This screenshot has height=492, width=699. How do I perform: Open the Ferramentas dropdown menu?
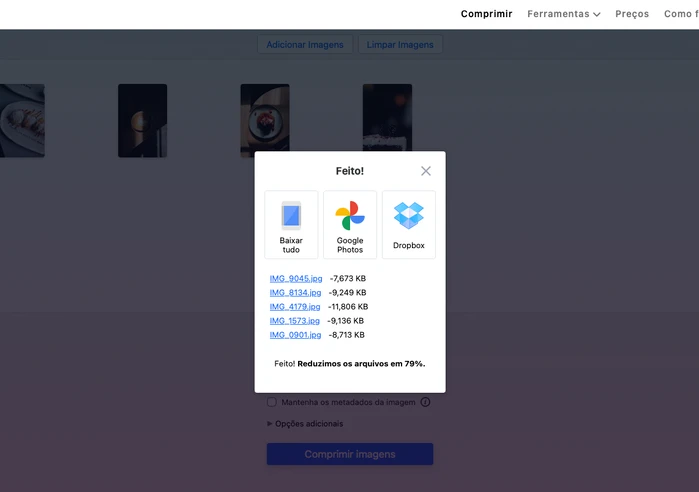click(564, 14)
